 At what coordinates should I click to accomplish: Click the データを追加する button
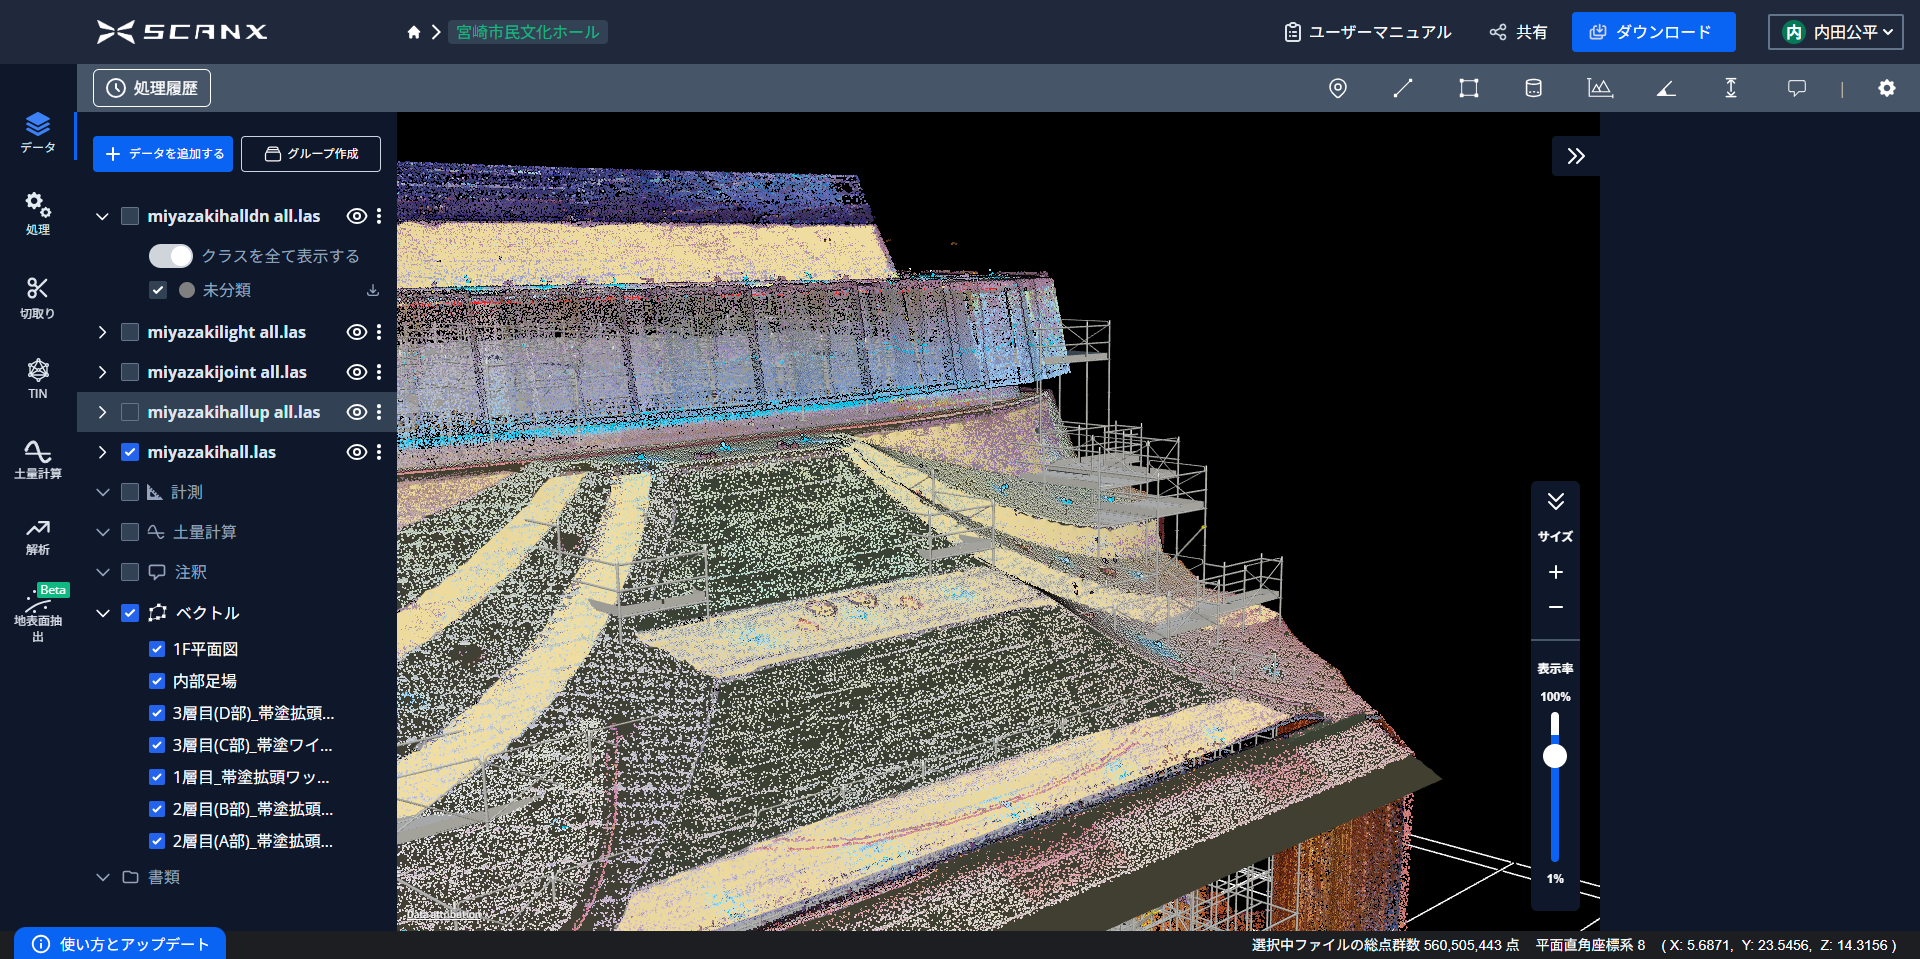[x=163, y=154]
